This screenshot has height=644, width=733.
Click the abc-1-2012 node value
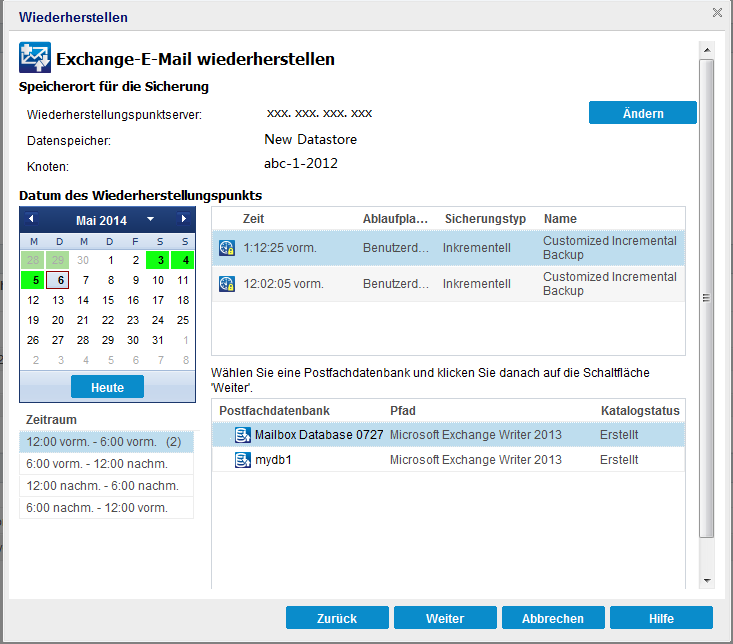click(301, 163)
